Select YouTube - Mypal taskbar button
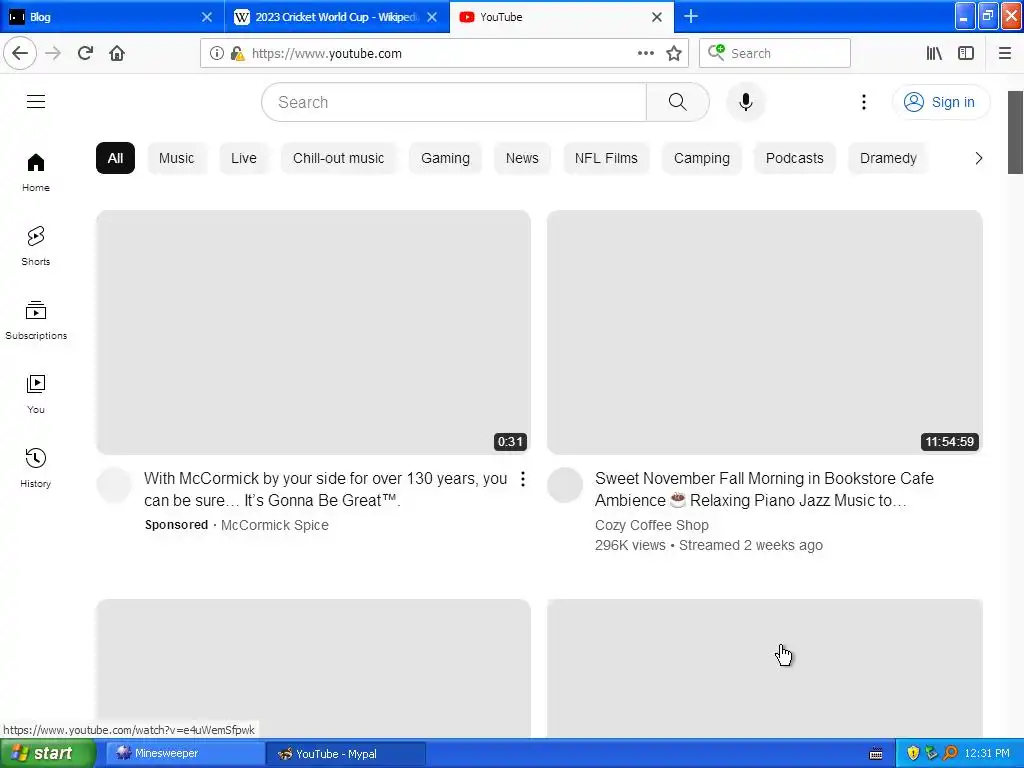Image resolution: width=1024 pixels, height=768 pixels. [346, 754]
